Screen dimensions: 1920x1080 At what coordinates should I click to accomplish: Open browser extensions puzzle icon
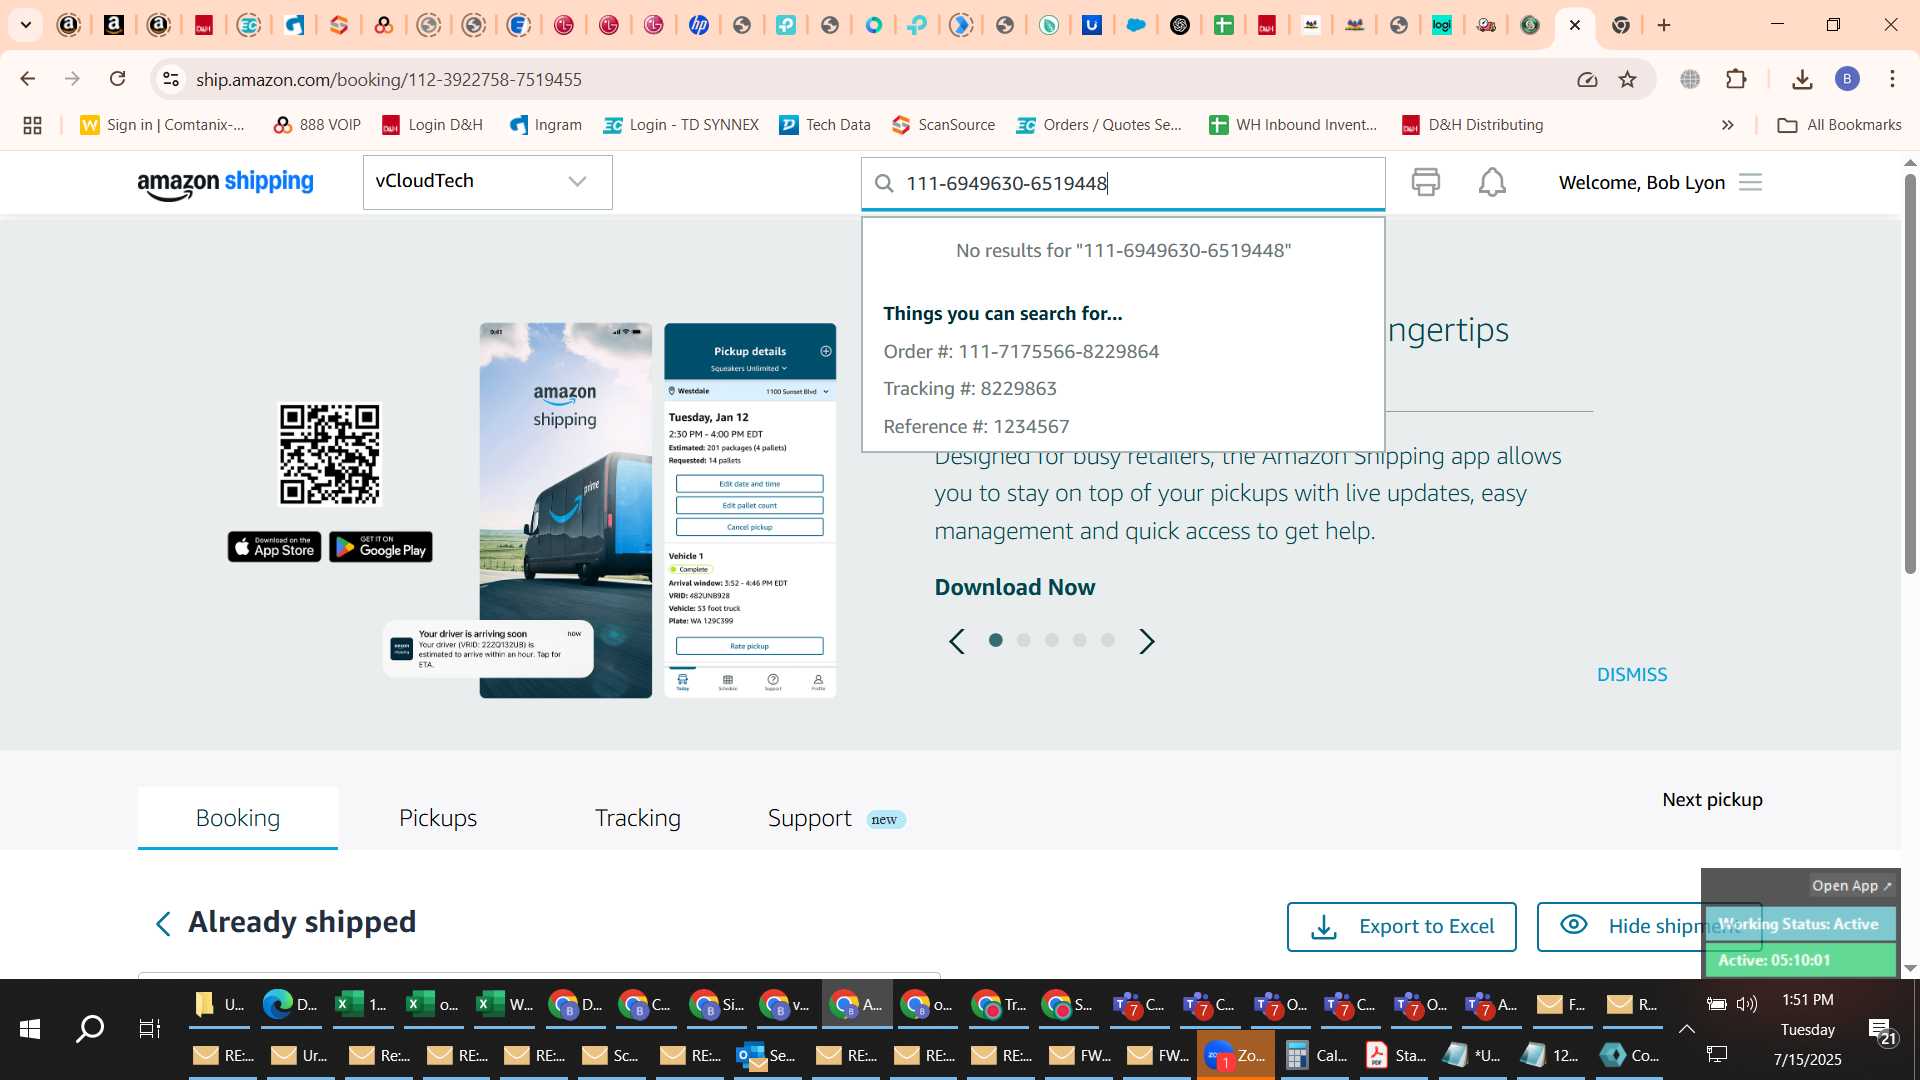point(1736,79)
